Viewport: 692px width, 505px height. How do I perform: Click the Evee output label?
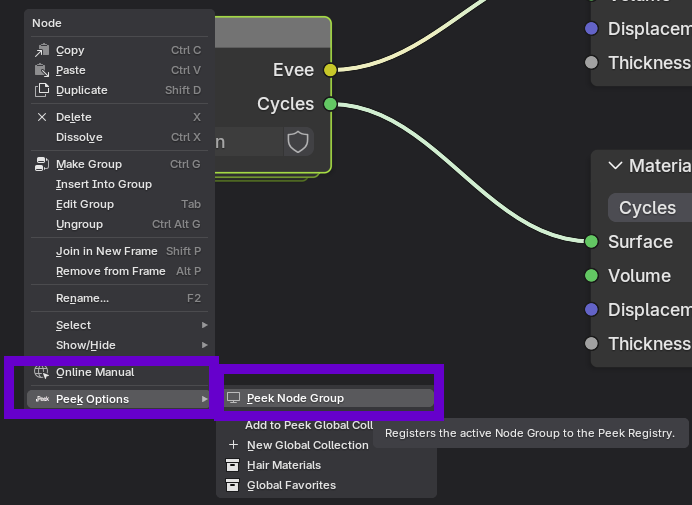pyautogui.click(x=293, y=70)
